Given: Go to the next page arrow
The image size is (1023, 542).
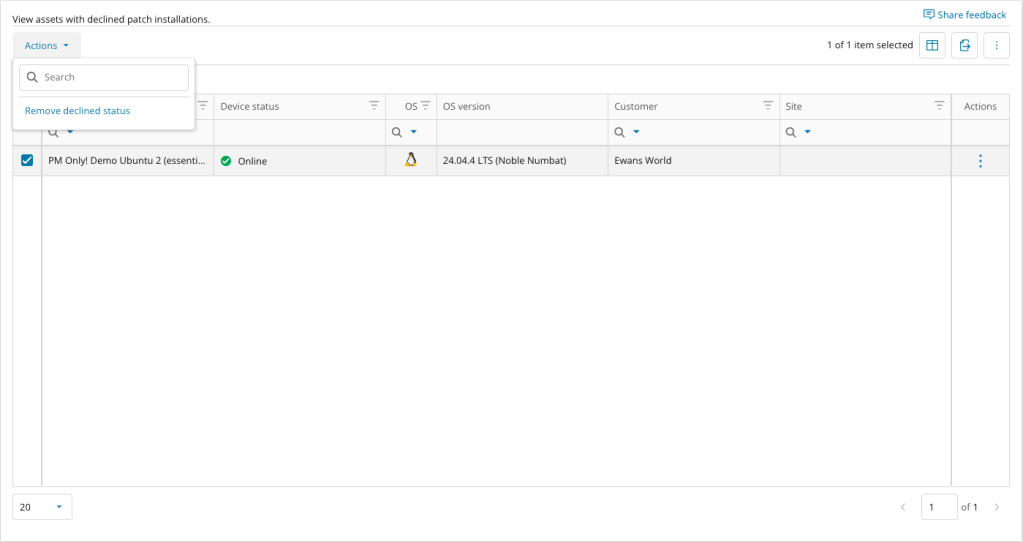Looking at the screenshot, I should (996, 507).
